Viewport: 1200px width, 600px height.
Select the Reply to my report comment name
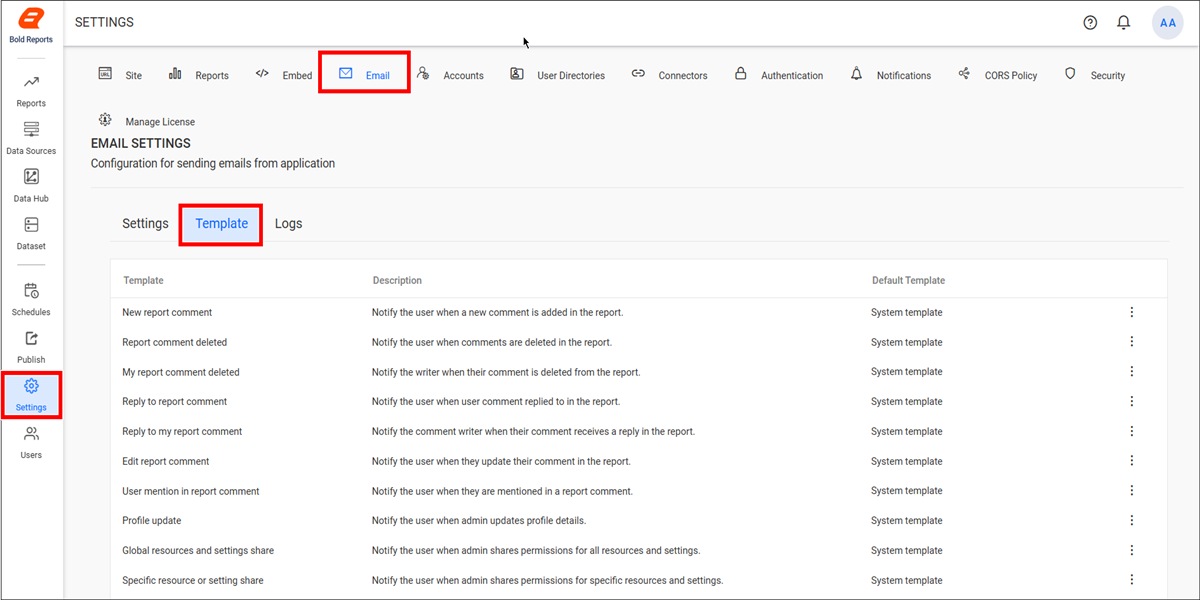[182, 431]
